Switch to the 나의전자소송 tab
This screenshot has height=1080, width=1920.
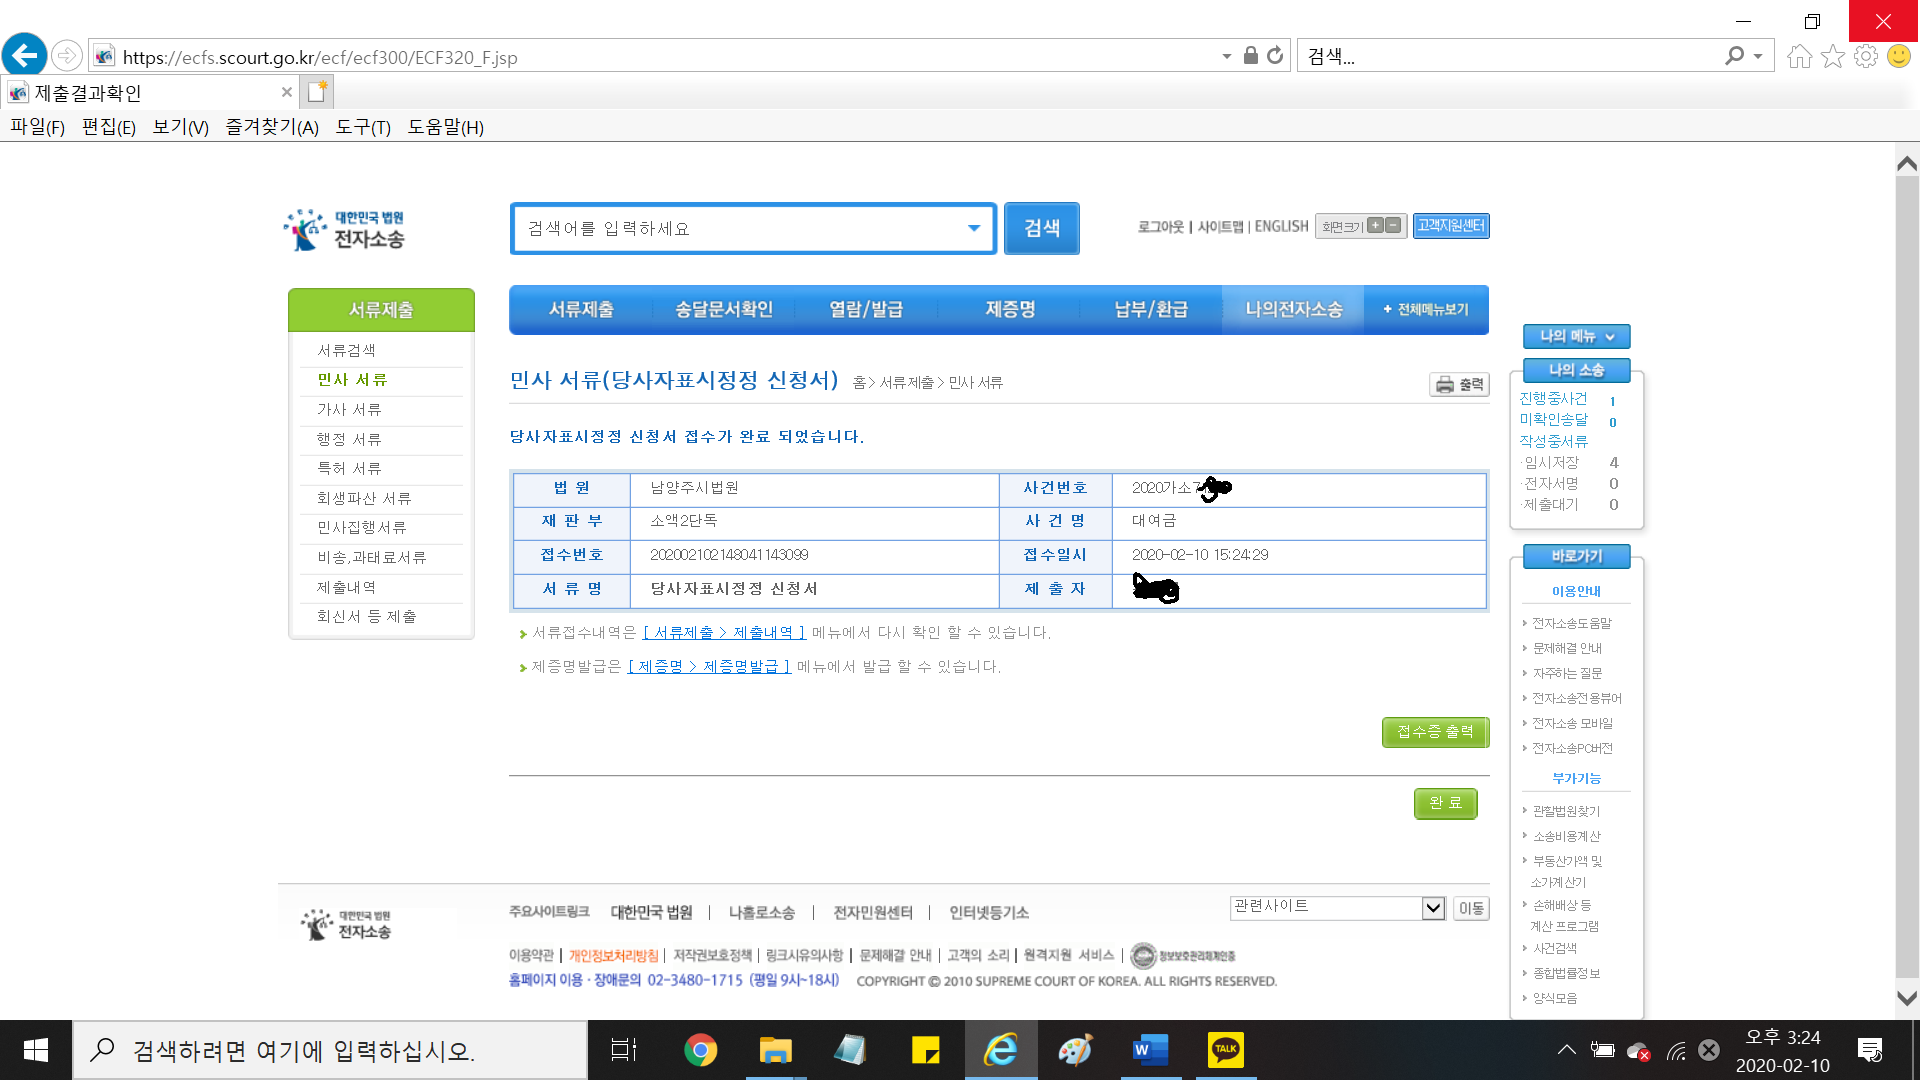click(x=1293, y=310)
